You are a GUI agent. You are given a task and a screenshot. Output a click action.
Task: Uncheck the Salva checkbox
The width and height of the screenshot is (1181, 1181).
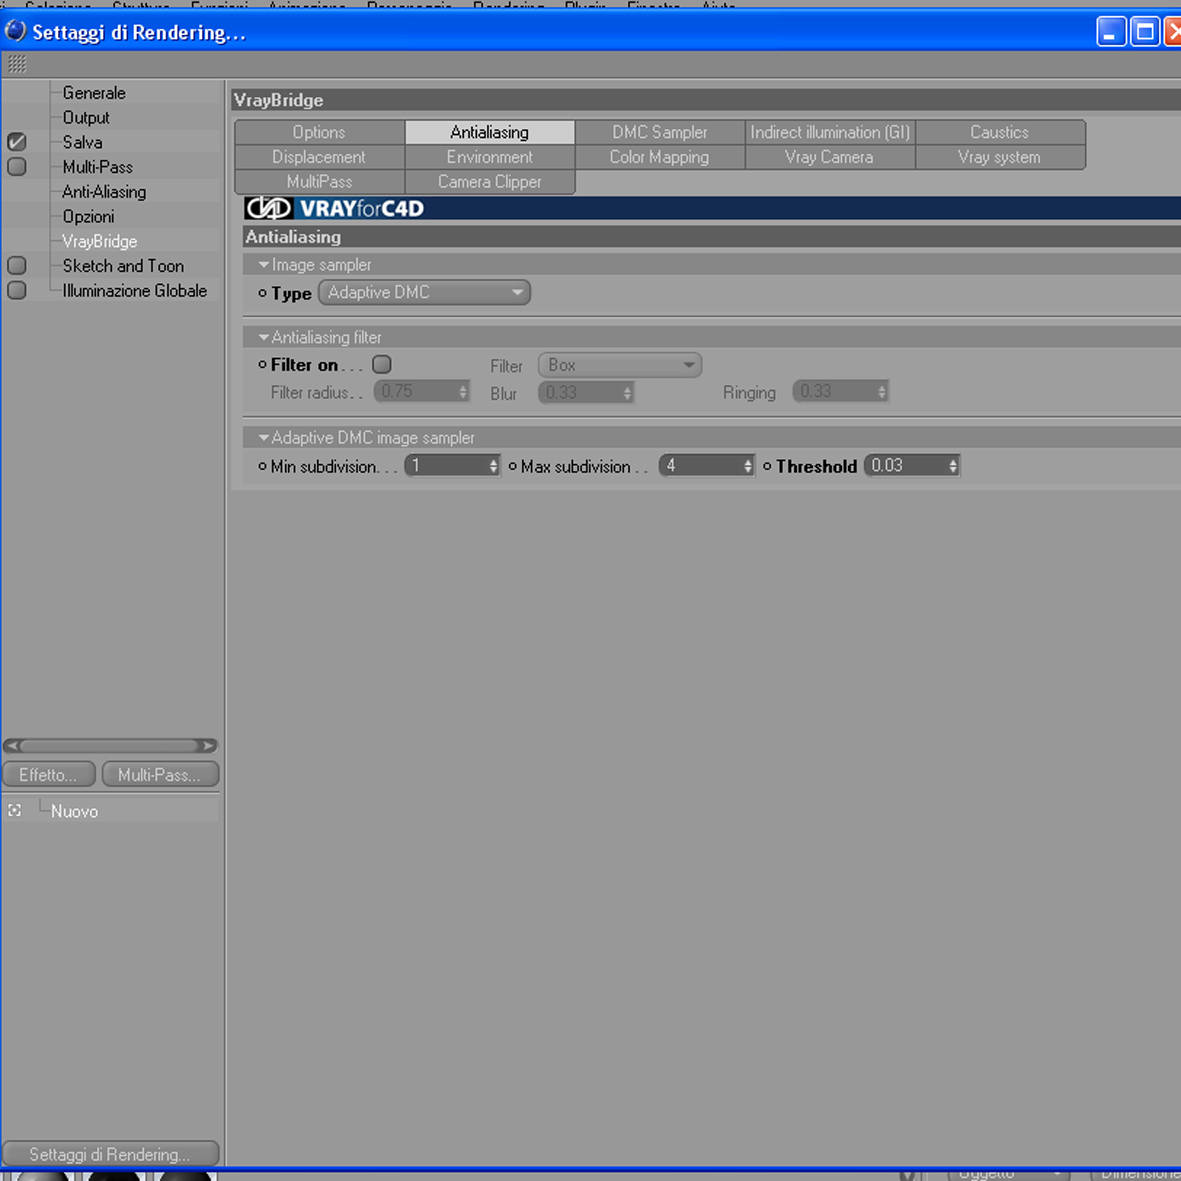click(17, 142)
